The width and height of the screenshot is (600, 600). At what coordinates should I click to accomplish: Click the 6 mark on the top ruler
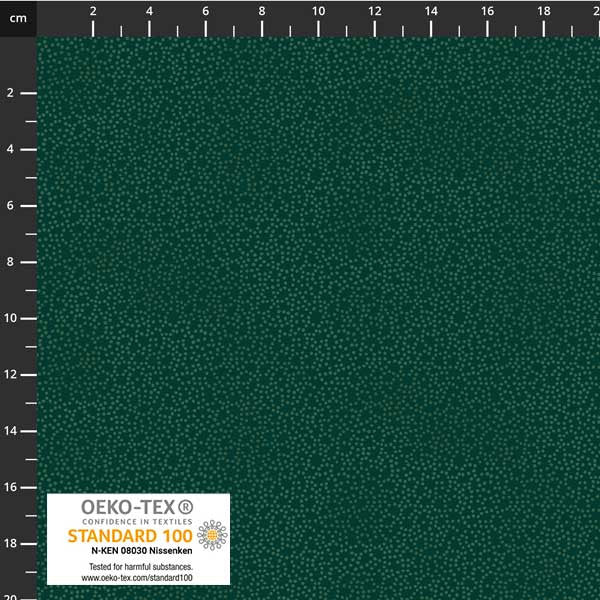click(x=206, y=11)
